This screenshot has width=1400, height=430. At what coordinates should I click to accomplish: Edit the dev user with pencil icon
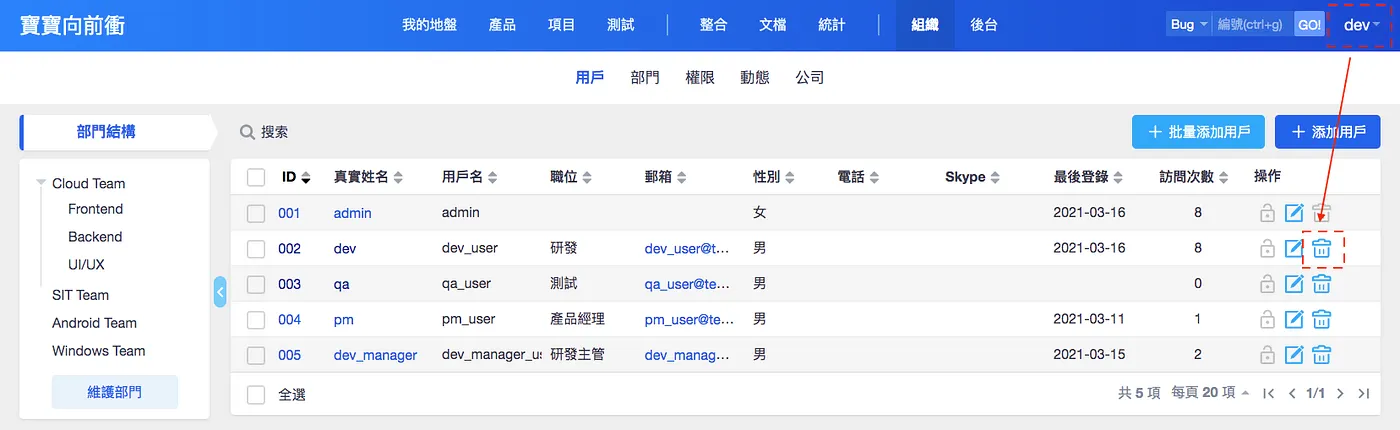[1294, 248]
